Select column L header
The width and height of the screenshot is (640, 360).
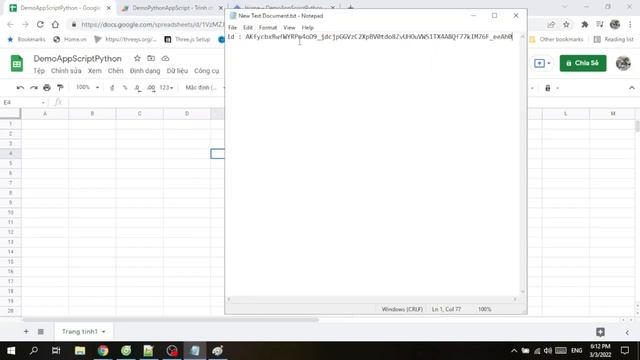click(x=565, y=114)
